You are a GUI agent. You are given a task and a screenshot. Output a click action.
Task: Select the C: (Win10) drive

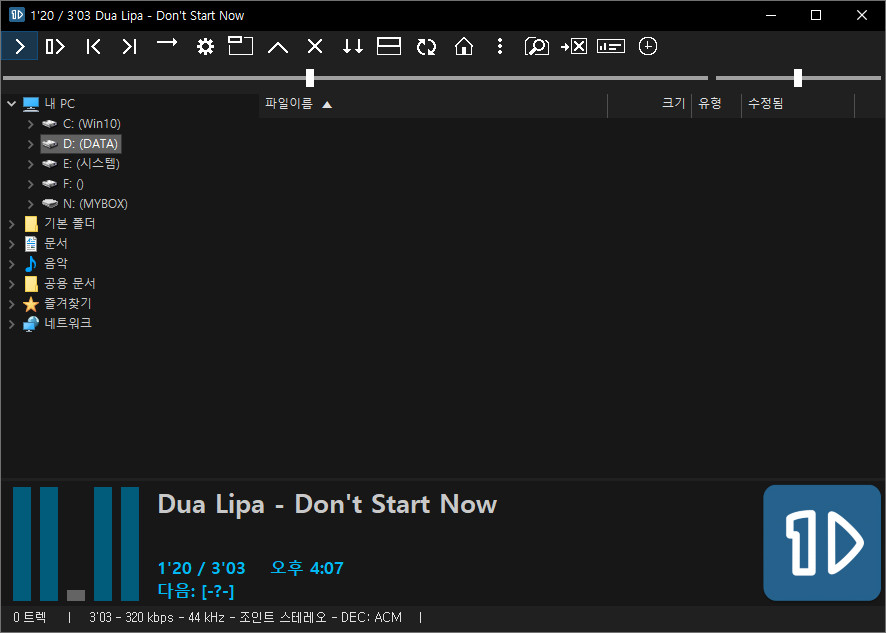tap(92, 124)
